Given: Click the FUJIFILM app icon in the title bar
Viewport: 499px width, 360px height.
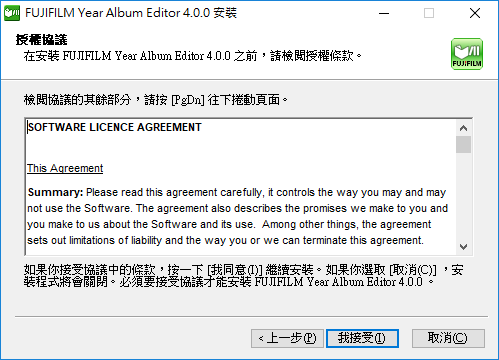Looking at the screenshot, I should click(x=12, y=13).
